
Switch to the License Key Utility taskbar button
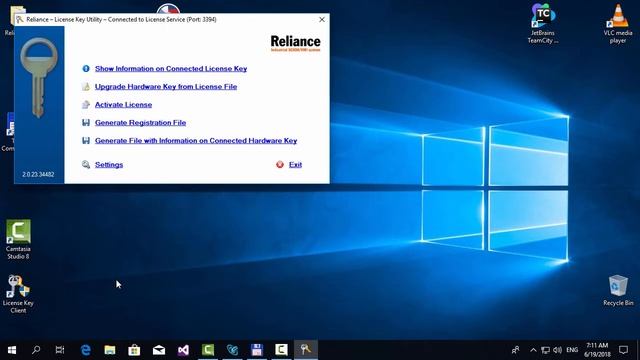(306, 350)
